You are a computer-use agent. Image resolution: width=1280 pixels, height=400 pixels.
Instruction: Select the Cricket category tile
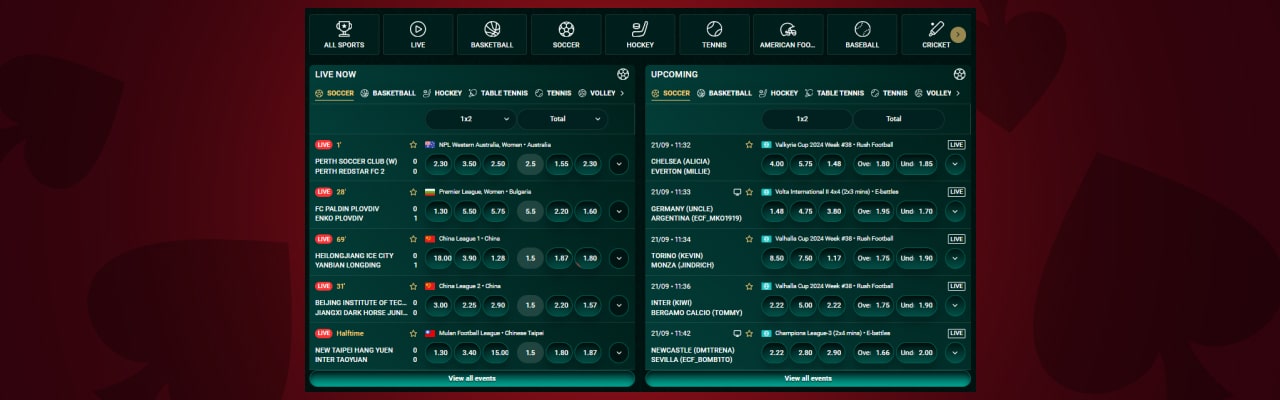[x=936, y=34]
